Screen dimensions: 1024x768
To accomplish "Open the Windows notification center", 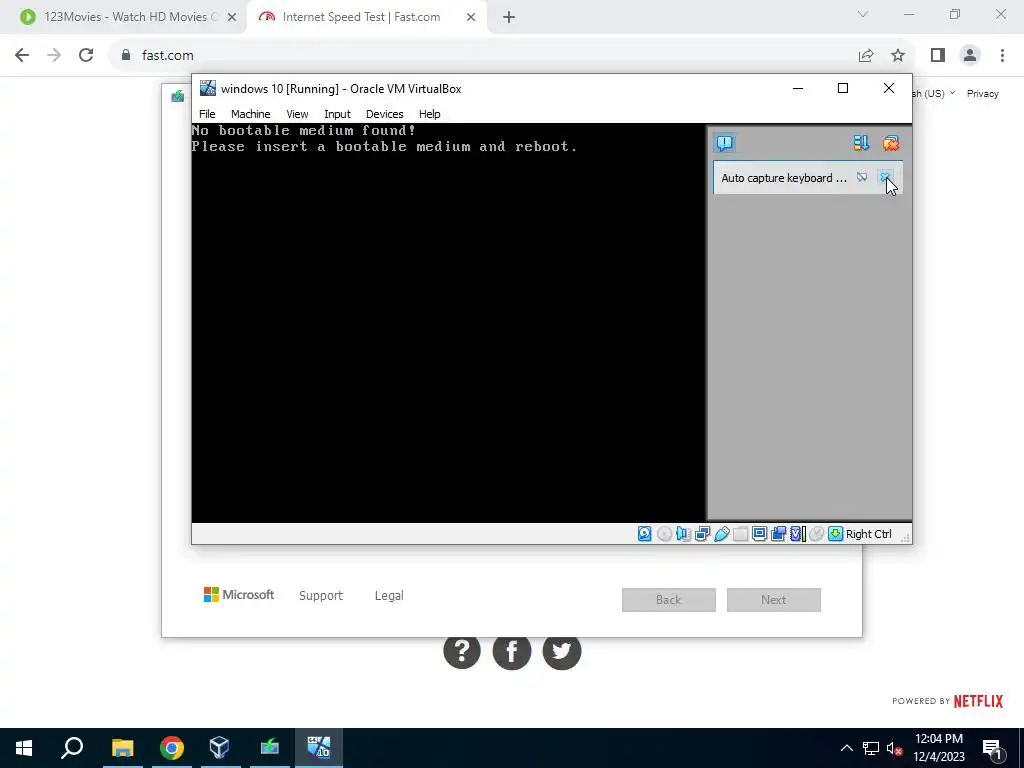I will 992,748.
